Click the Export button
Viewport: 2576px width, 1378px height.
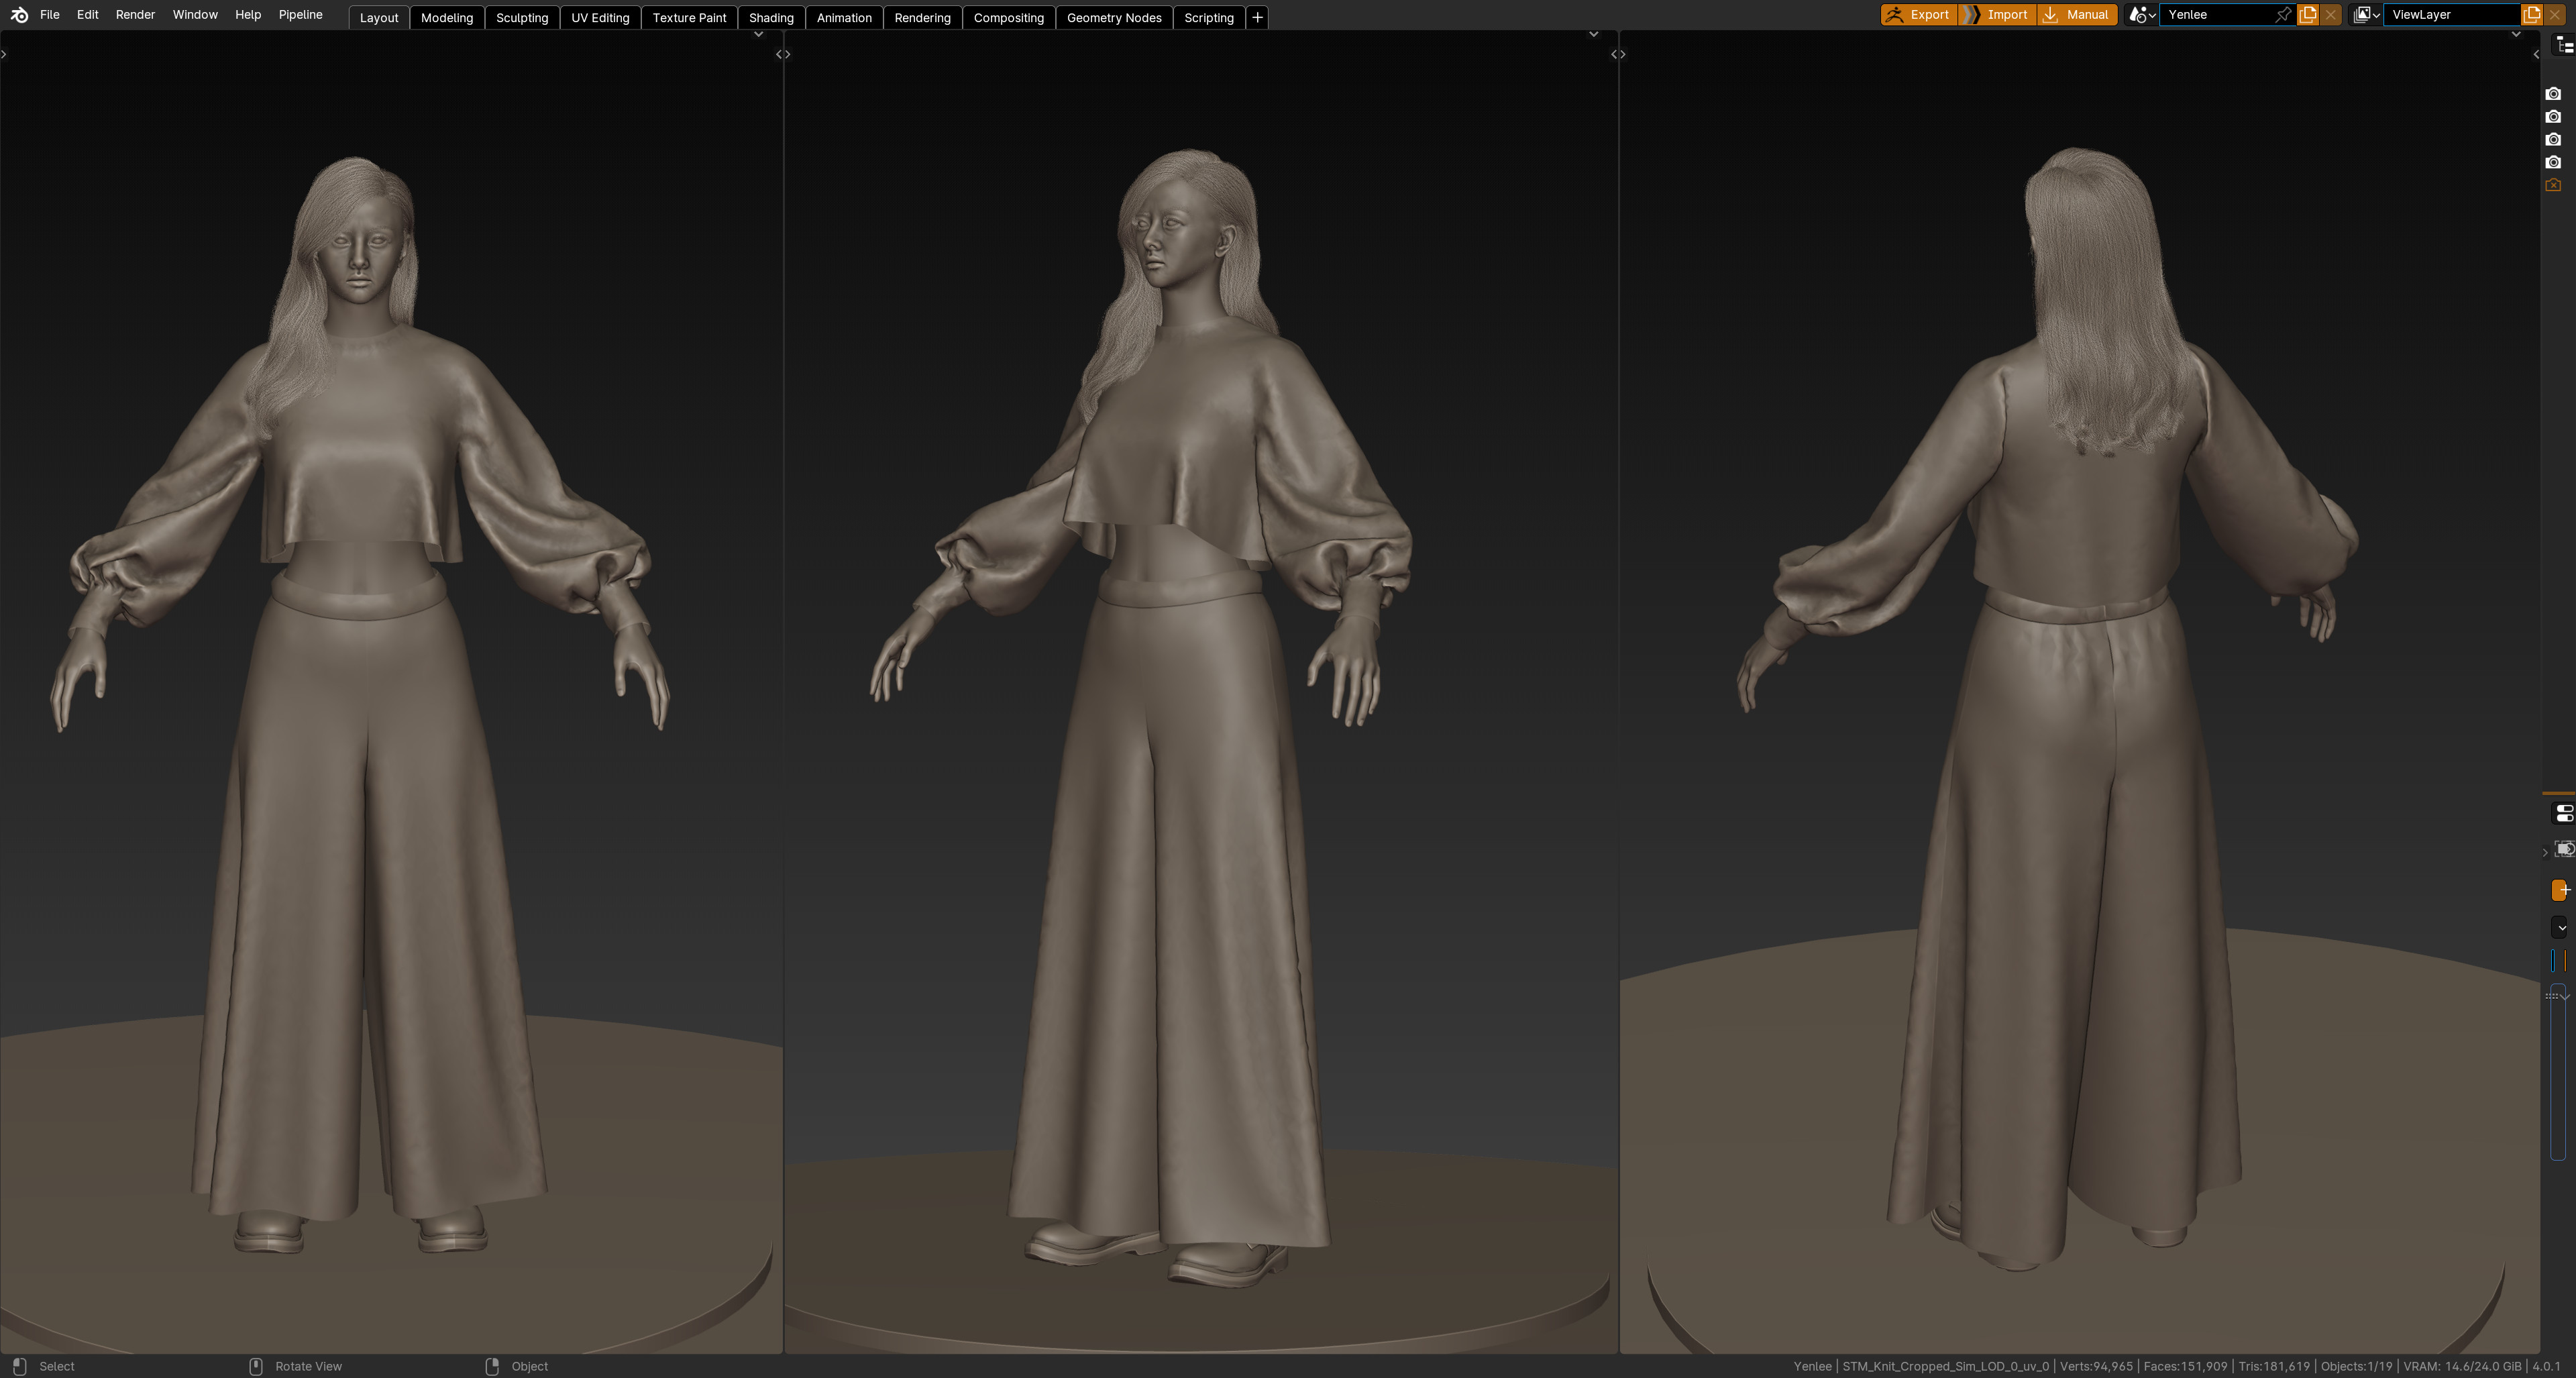click(1918, 15)
